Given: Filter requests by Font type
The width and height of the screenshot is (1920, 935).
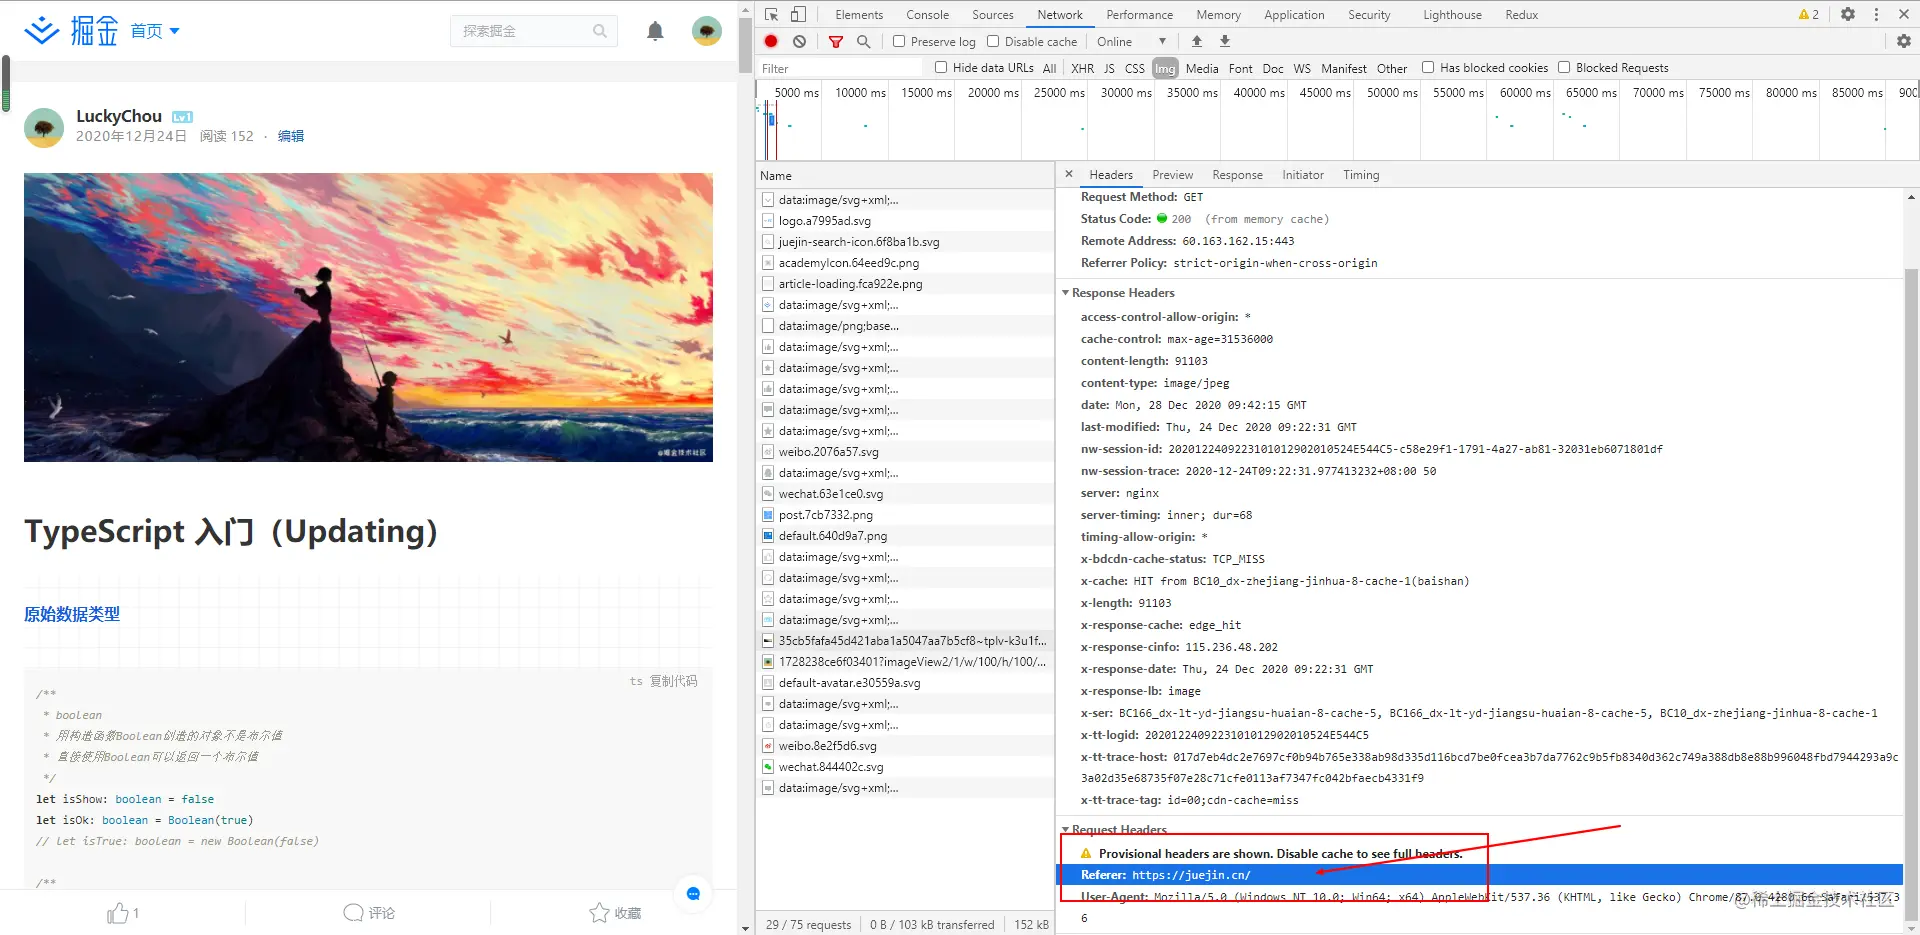Looking at the screenshot, I should 1240,68.
